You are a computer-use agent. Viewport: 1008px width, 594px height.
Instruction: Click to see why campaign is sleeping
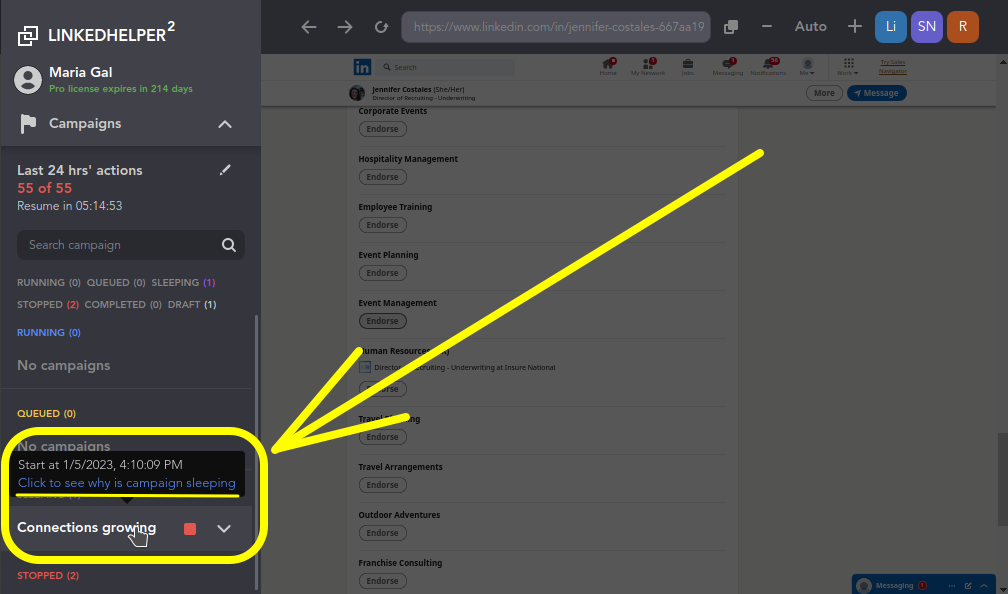click(126, 483)
